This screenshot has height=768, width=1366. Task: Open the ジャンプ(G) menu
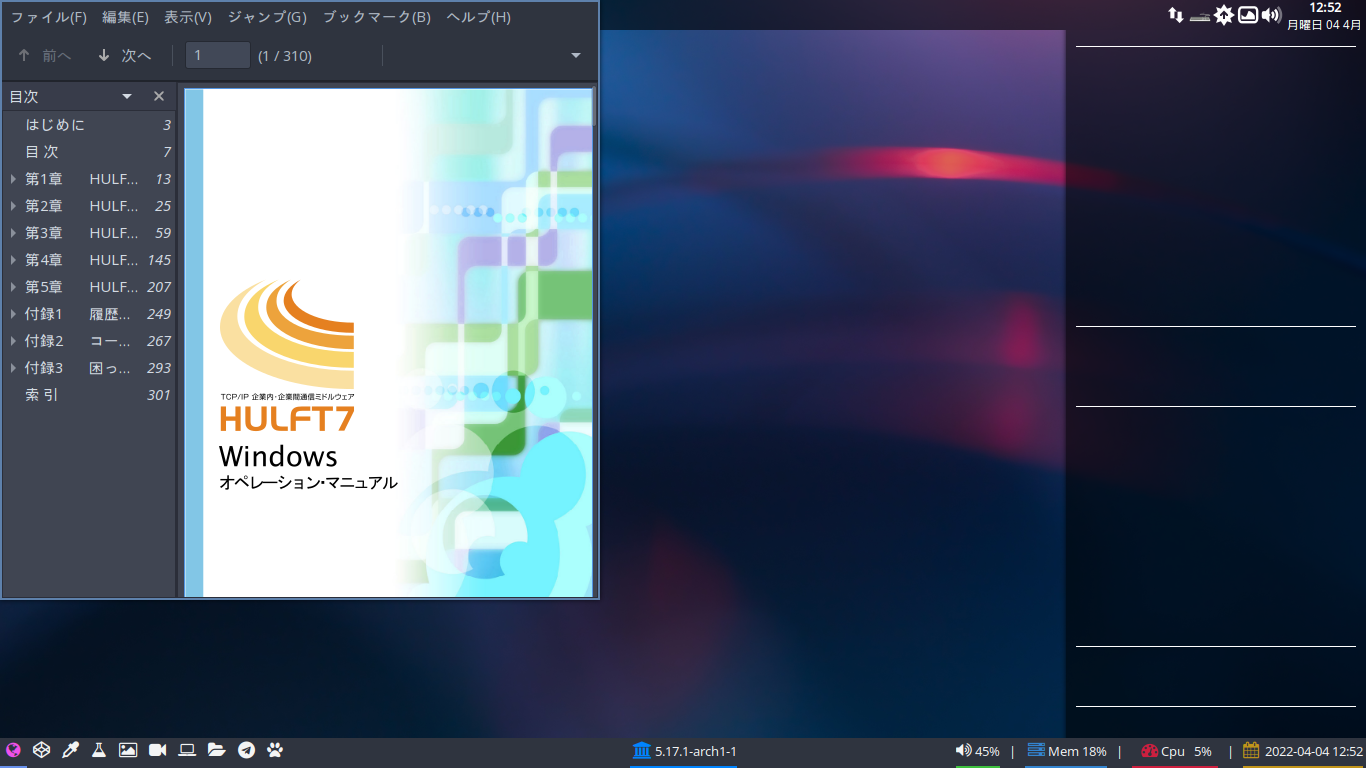coord(267,17)
